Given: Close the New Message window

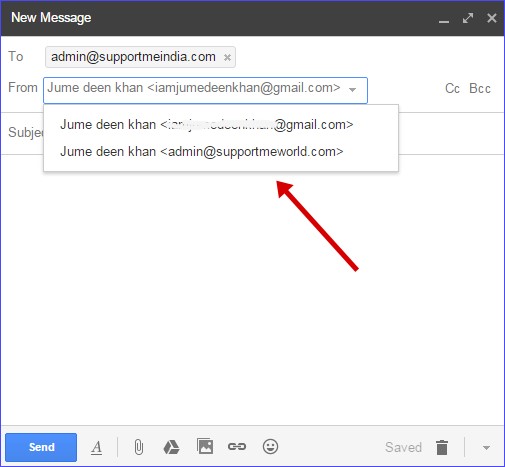Looking at the screenshot, I should click(492, 18).
